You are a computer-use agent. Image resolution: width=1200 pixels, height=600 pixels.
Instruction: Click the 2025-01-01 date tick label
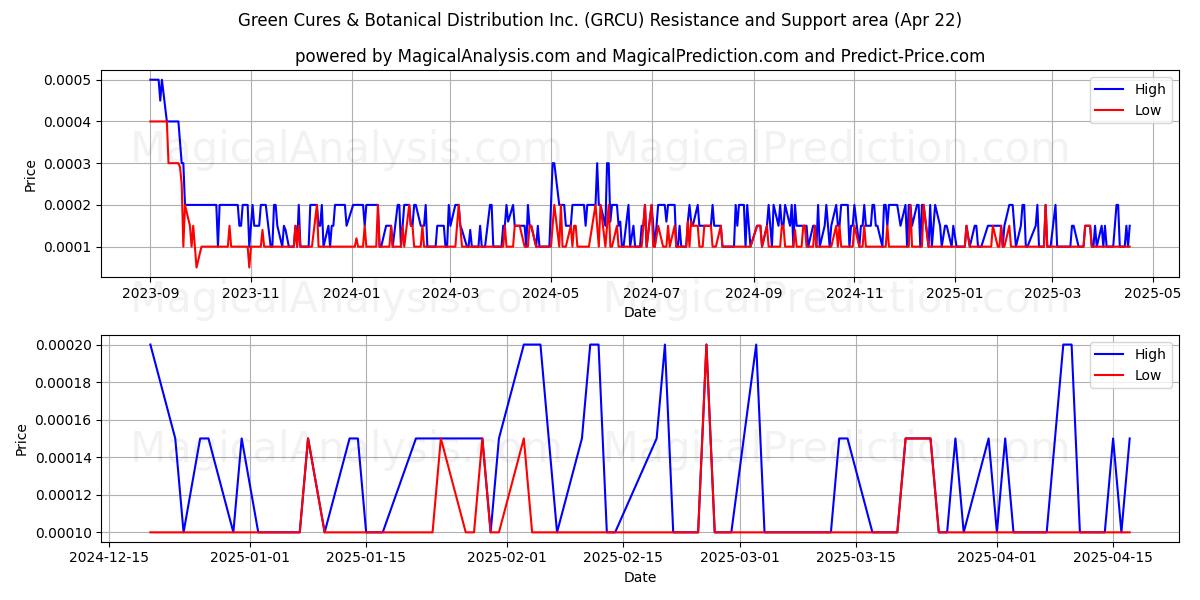[x=250, y=558]
